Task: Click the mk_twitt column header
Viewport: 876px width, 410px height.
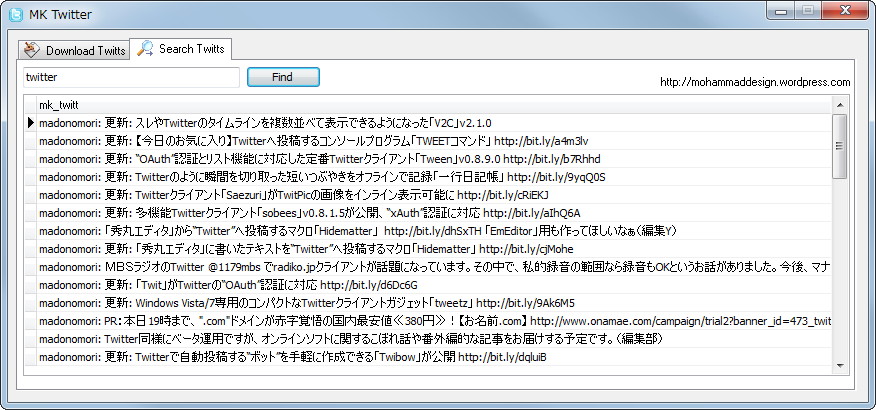Action: [434, 105]
